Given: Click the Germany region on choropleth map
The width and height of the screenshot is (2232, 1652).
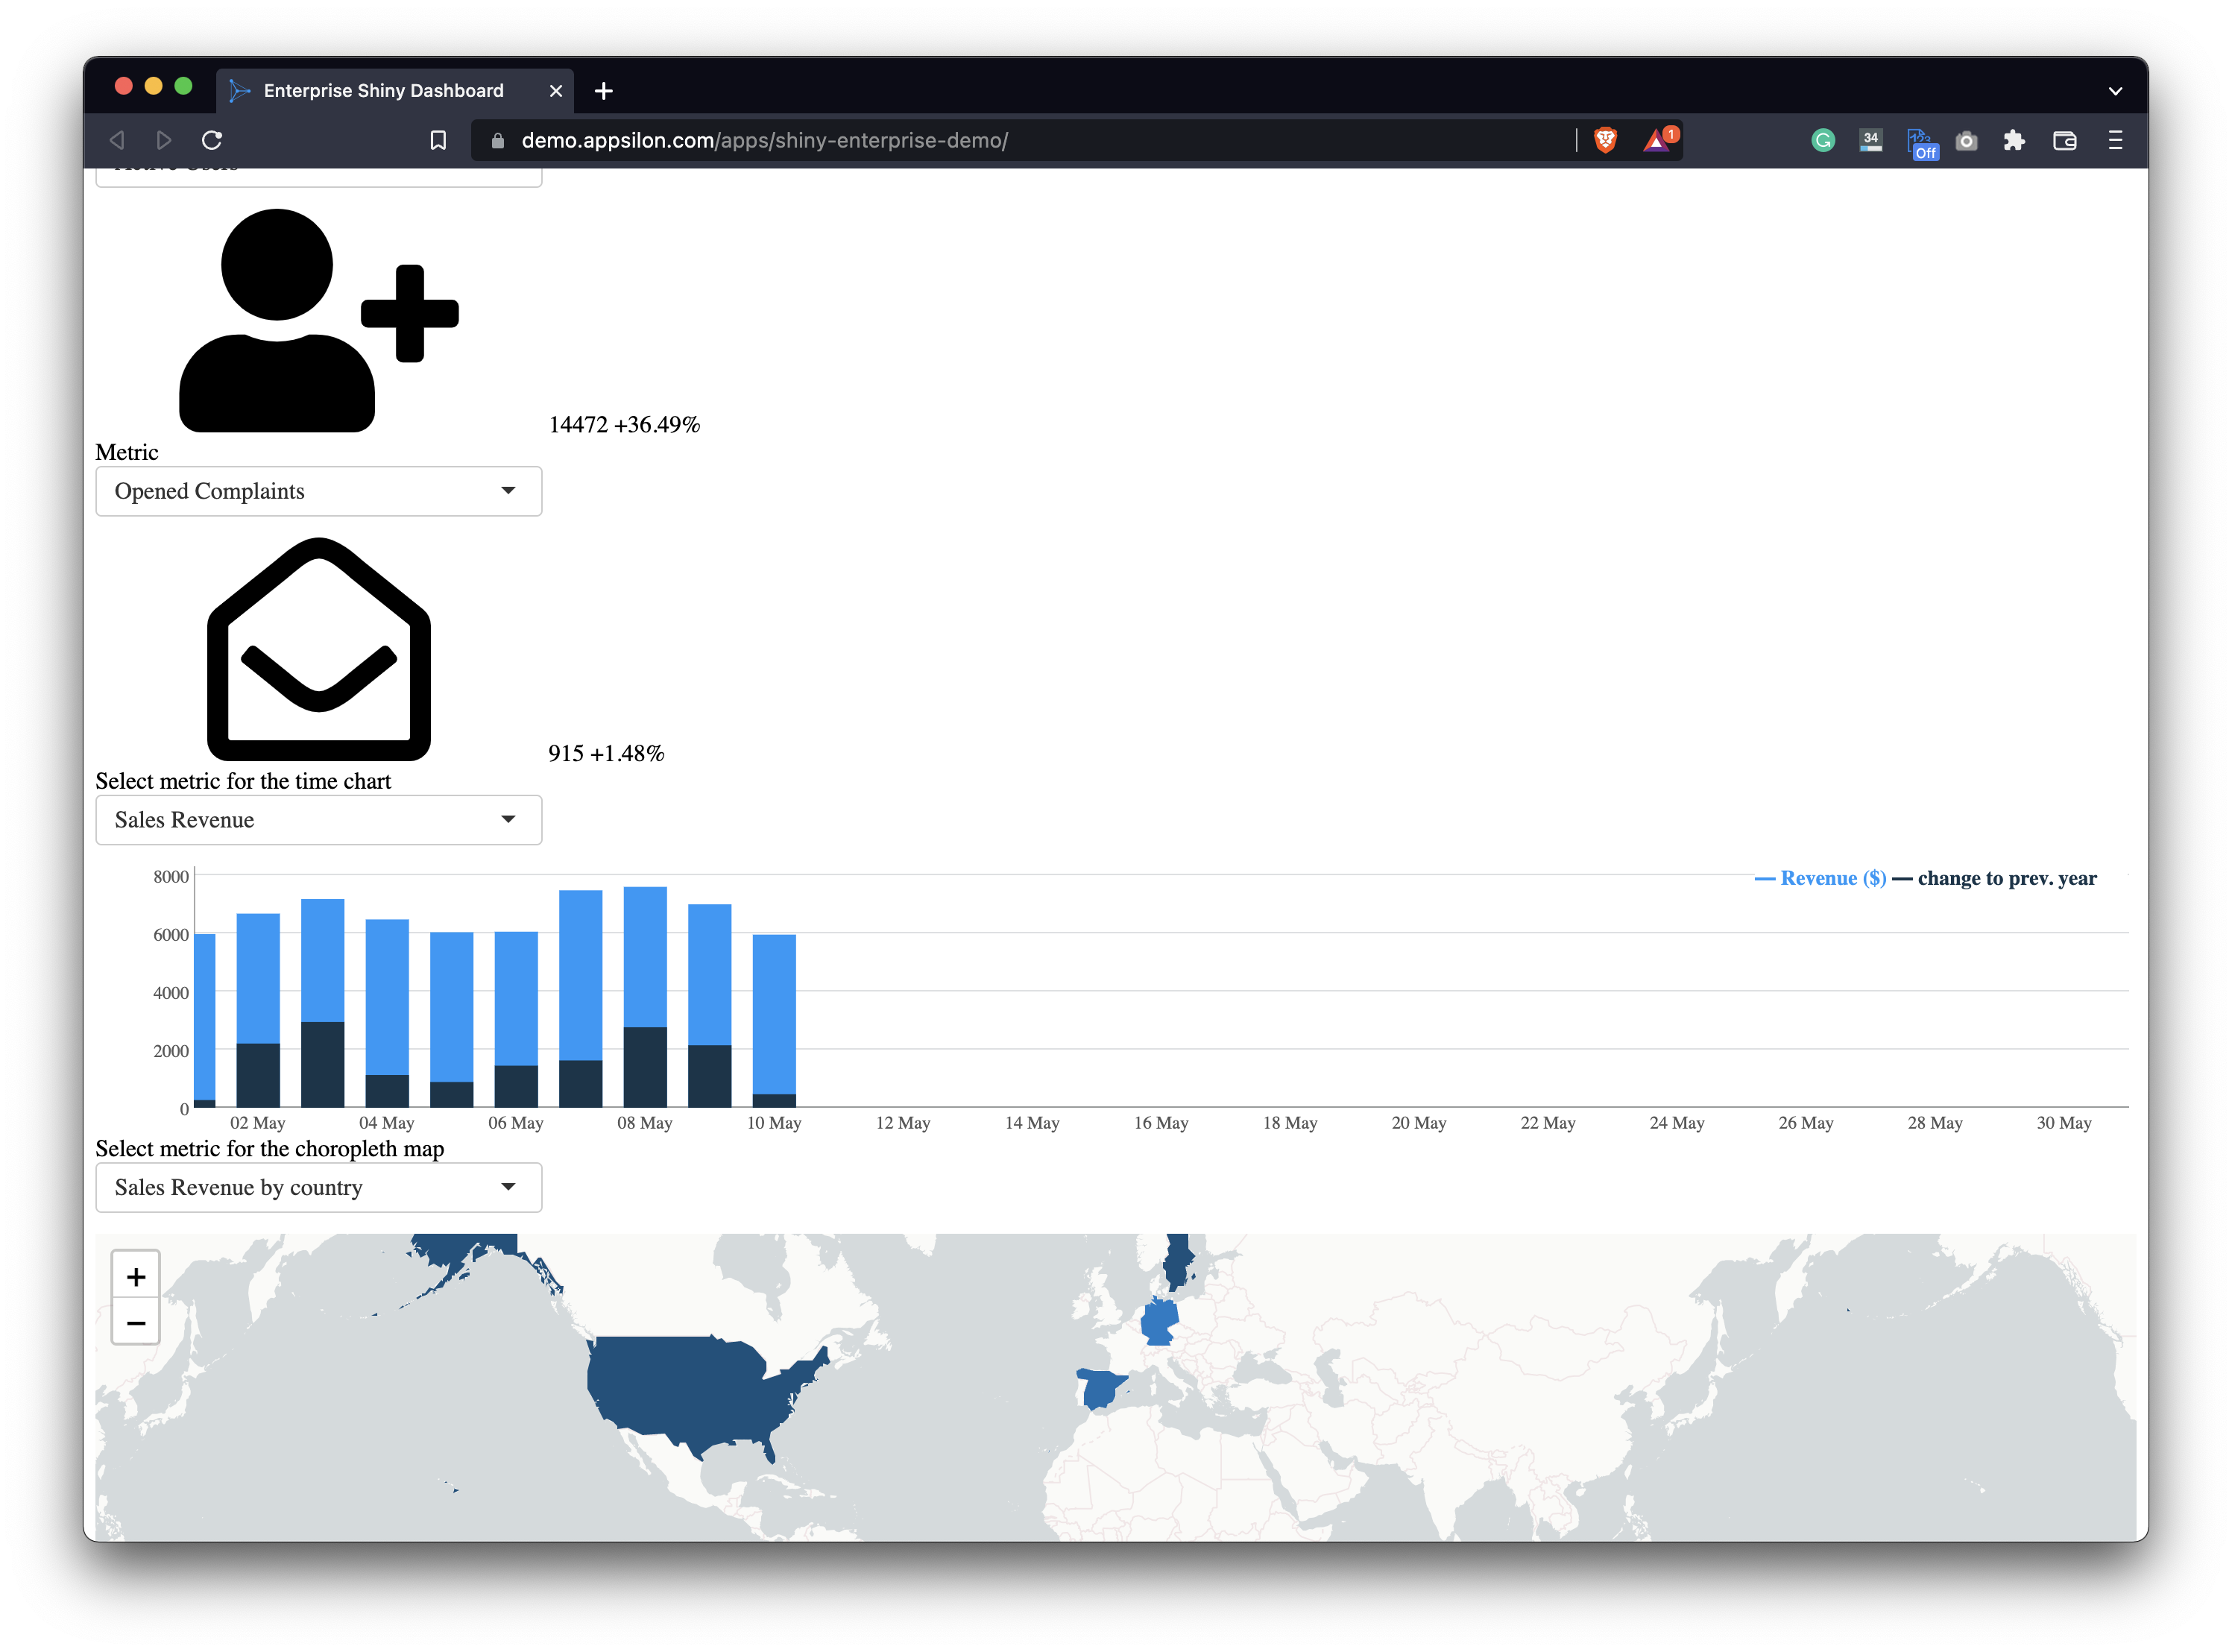Looking at the screenshot, I should pyautogui.click(x=1163, y=1324).
